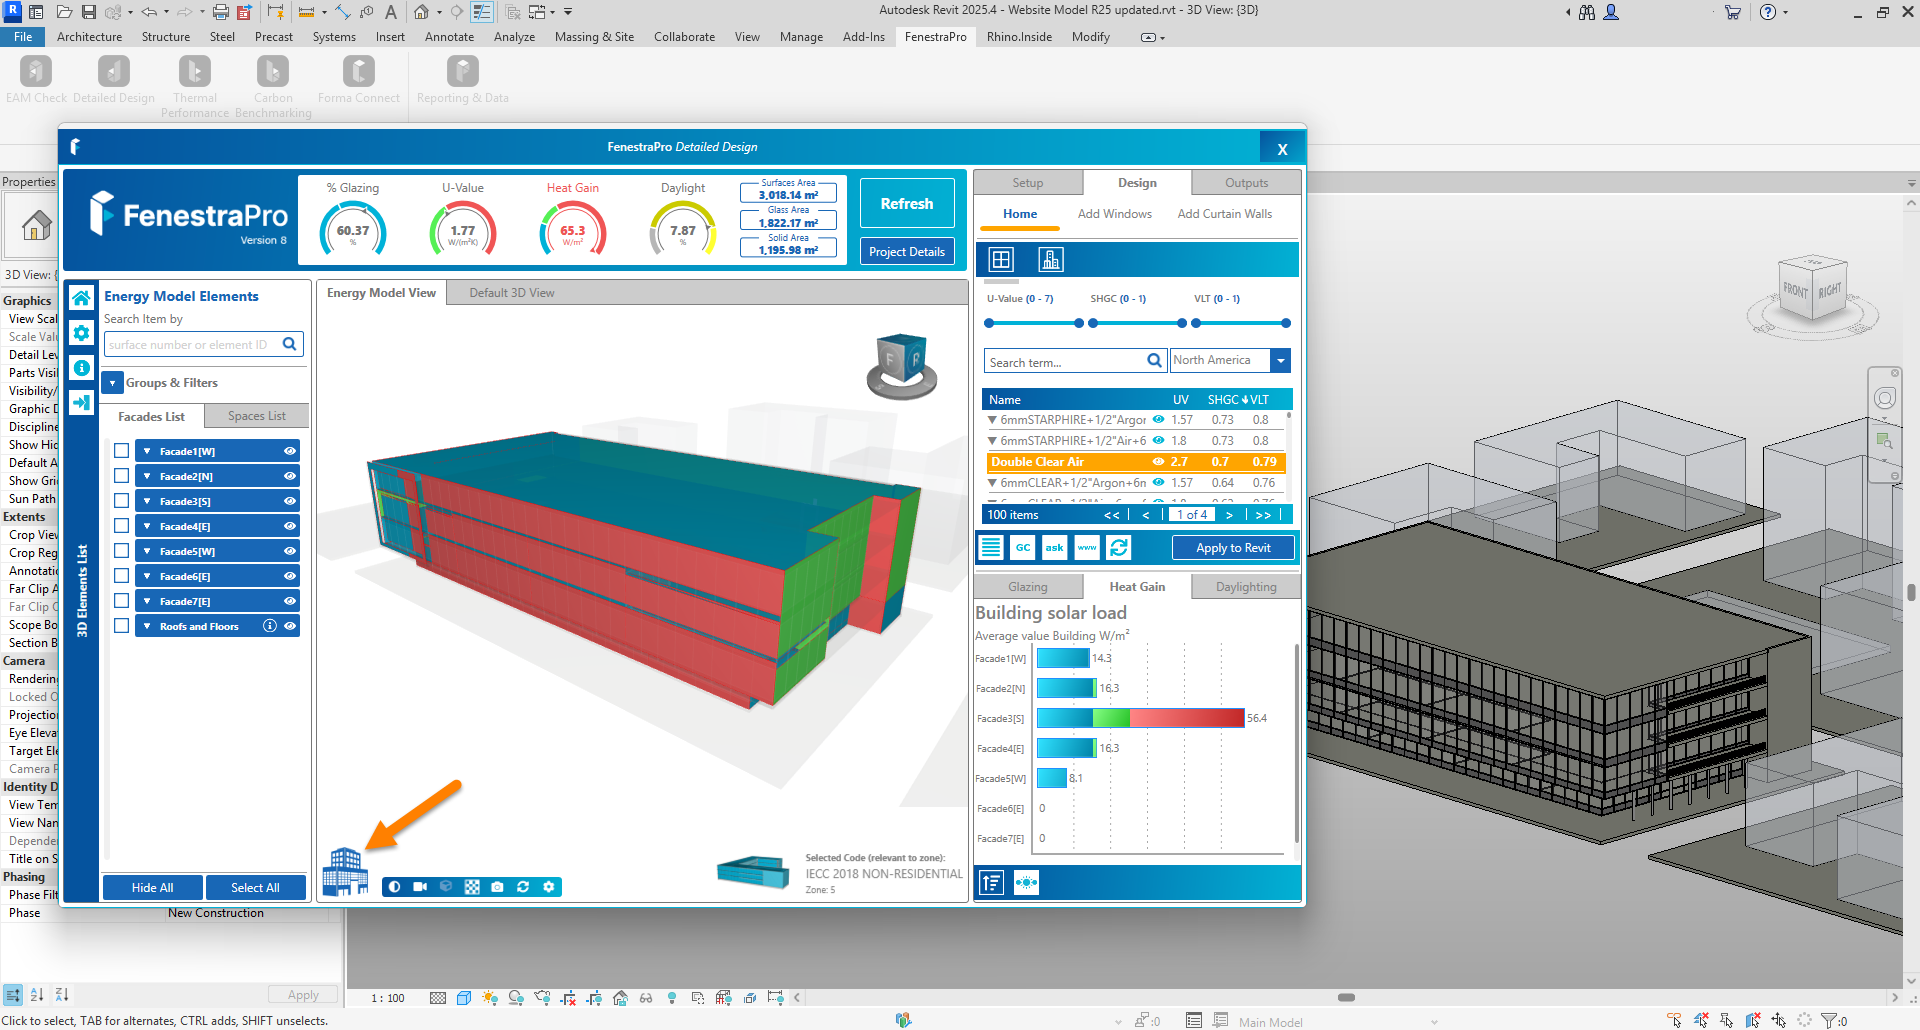Viewport: 1920px width, 1030px height.
Task: Click the U-Value range slider left handle
Action: pyautogui.click(x=989, y=323)
